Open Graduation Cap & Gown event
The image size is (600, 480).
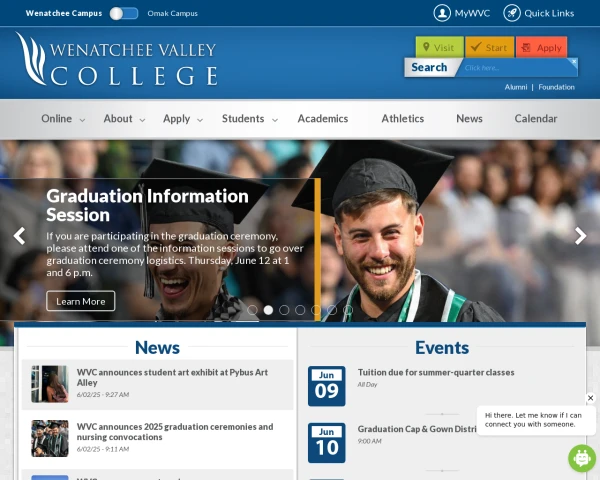click(x=417, y=429)
